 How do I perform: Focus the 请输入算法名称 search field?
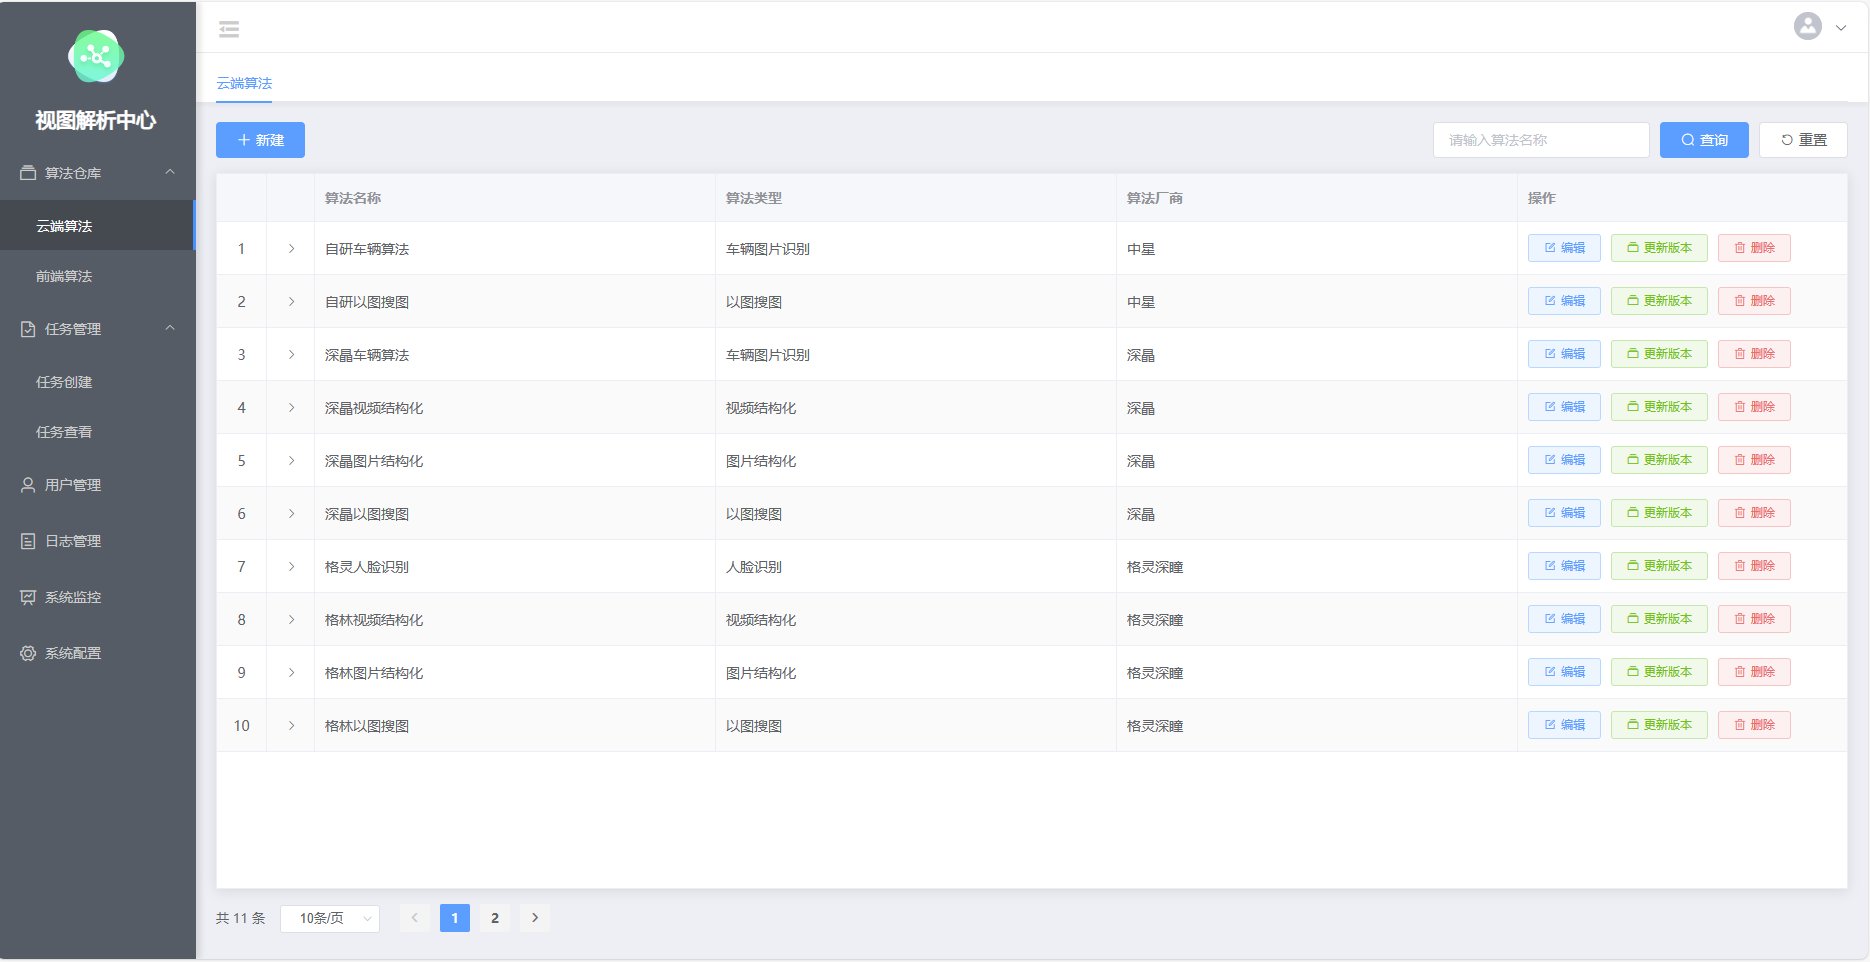(x=1540, y=140)
